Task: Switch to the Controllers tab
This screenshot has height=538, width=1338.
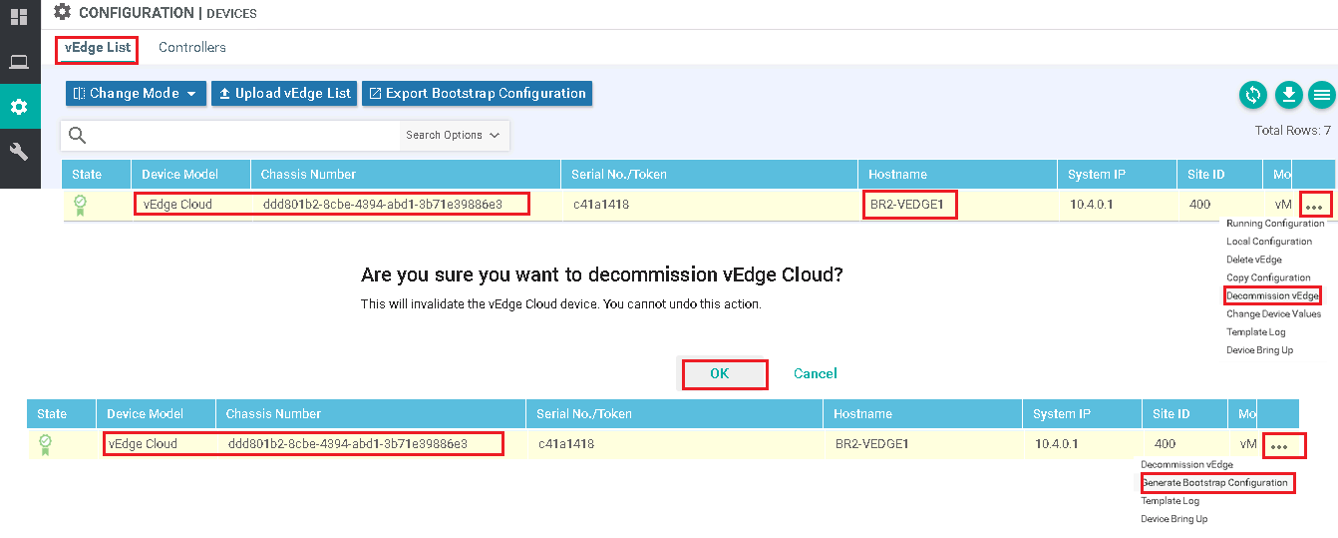Action: (x=192, y=47)
